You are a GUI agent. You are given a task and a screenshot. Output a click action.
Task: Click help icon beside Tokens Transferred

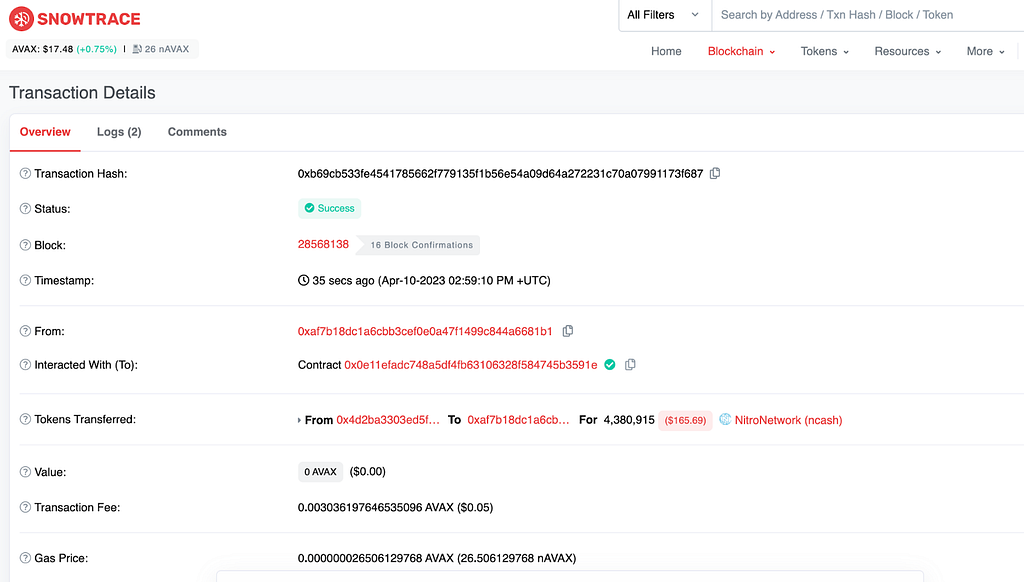coord(25,419)
